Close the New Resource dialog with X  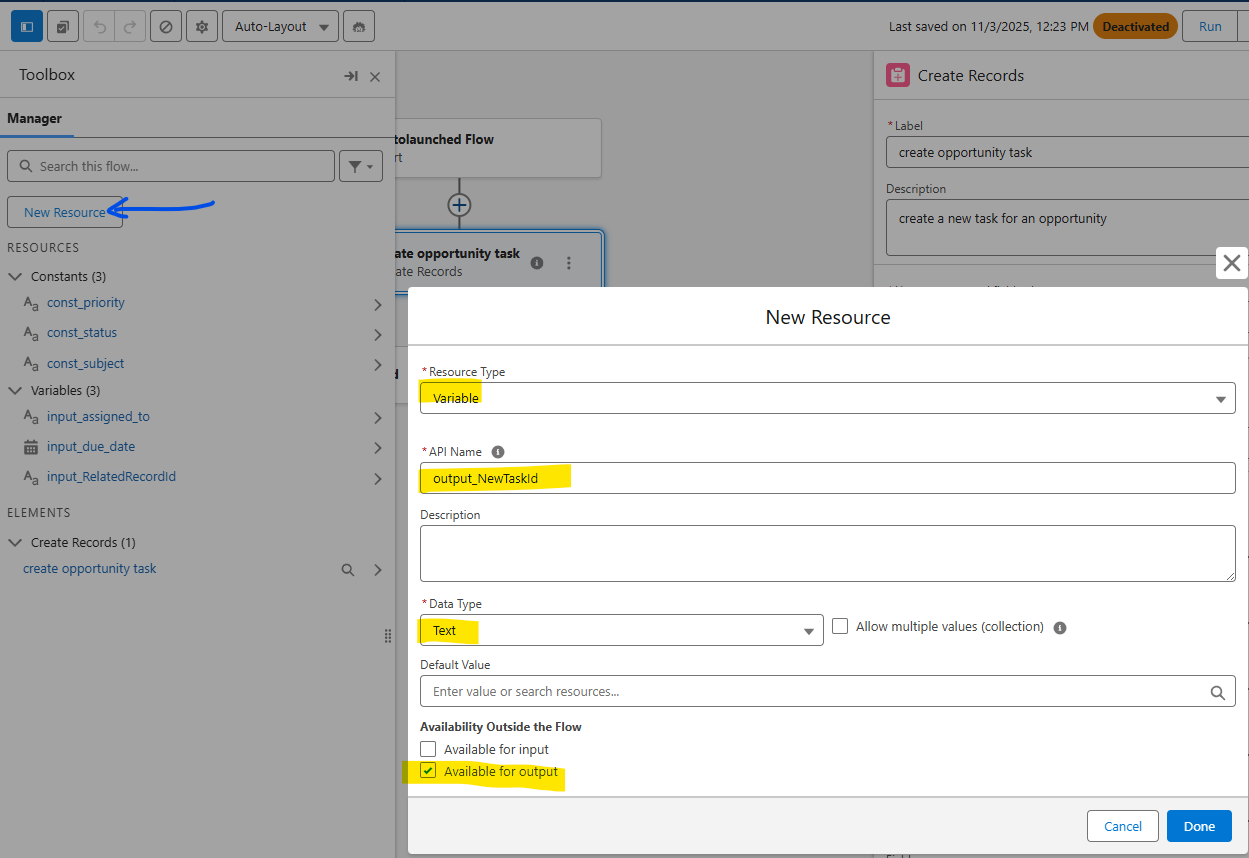tap(1231, 263)
